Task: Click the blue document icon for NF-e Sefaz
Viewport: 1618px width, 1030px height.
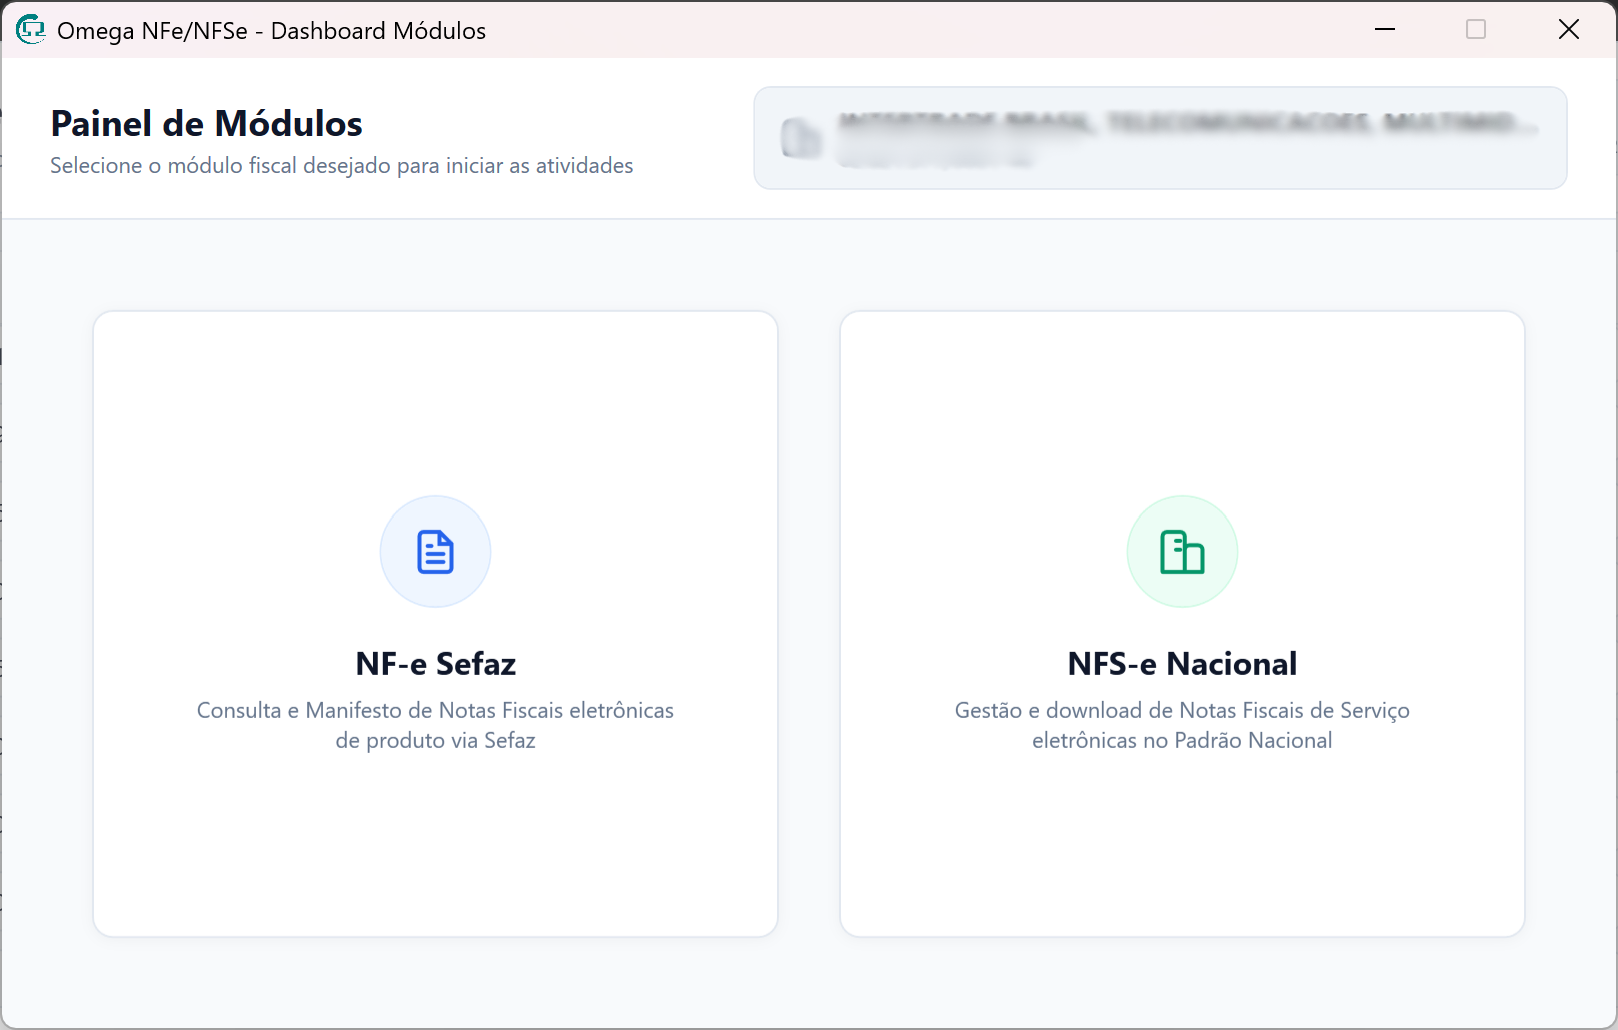Action: (435, 552)
